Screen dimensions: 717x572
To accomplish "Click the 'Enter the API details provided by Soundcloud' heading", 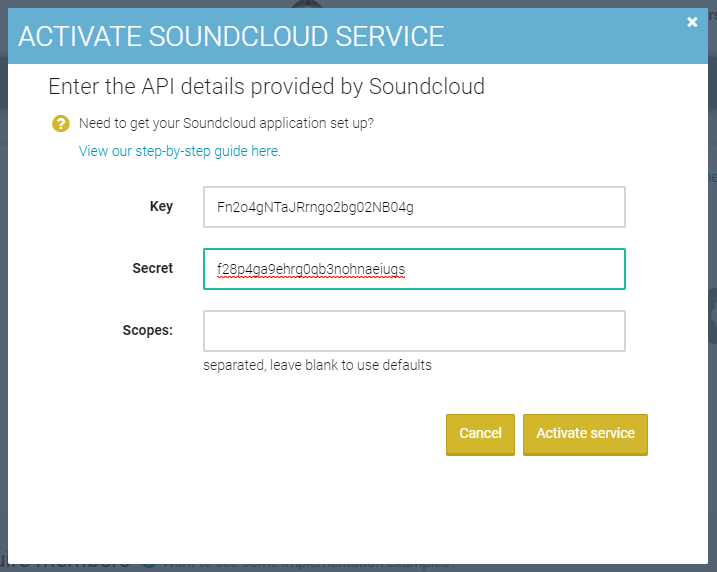I will [267, 86].
